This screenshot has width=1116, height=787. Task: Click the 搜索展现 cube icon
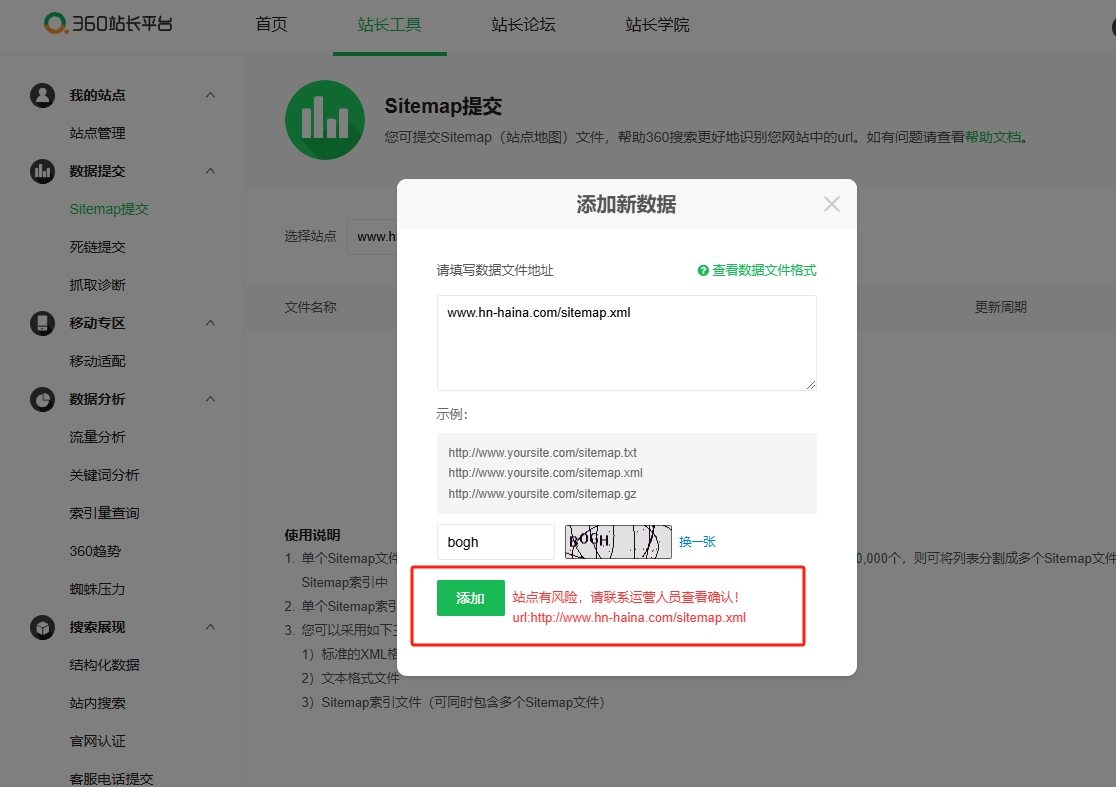pyautogui.click(x=42, y=627)
